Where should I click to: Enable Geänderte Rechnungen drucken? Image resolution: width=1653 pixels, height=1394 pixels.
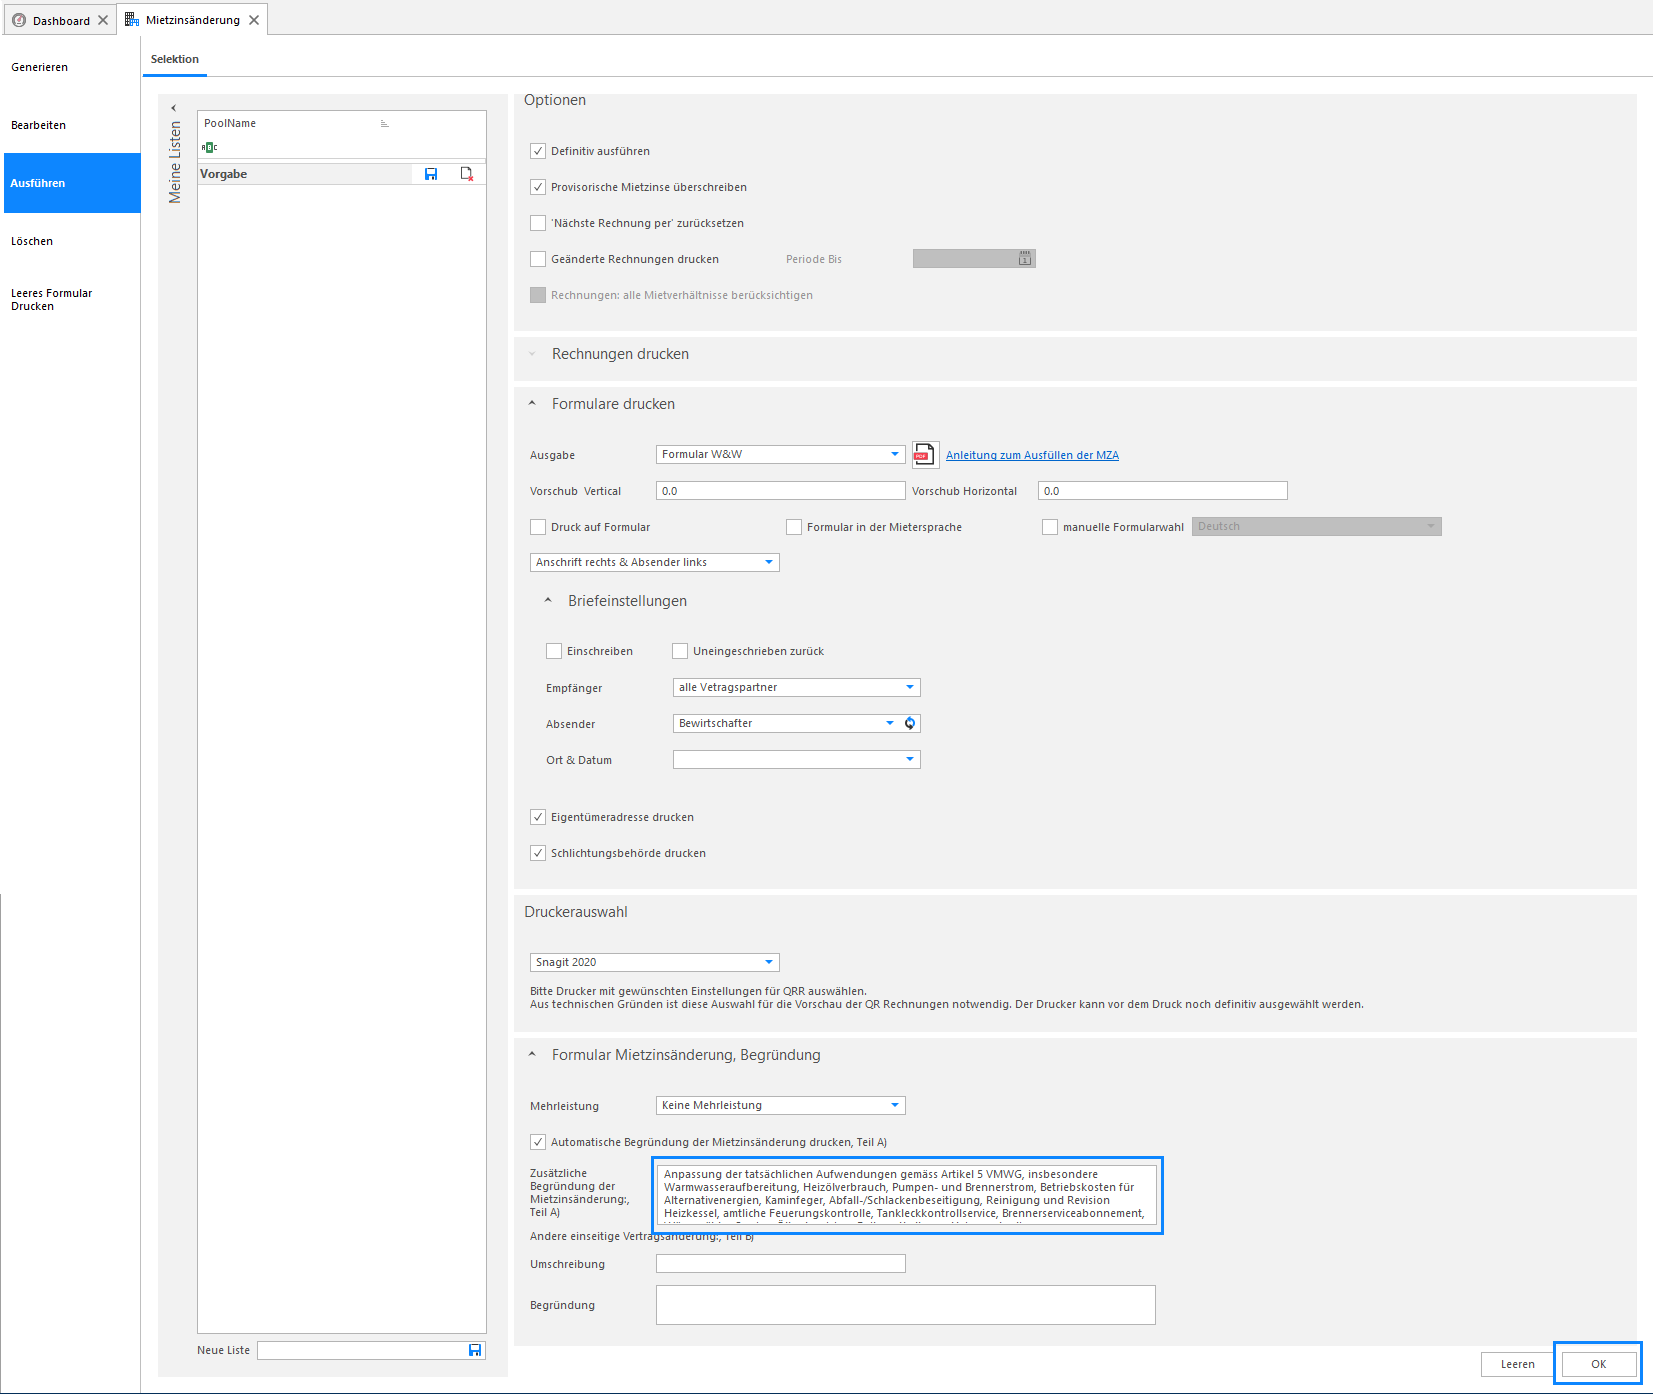point(538,259)
